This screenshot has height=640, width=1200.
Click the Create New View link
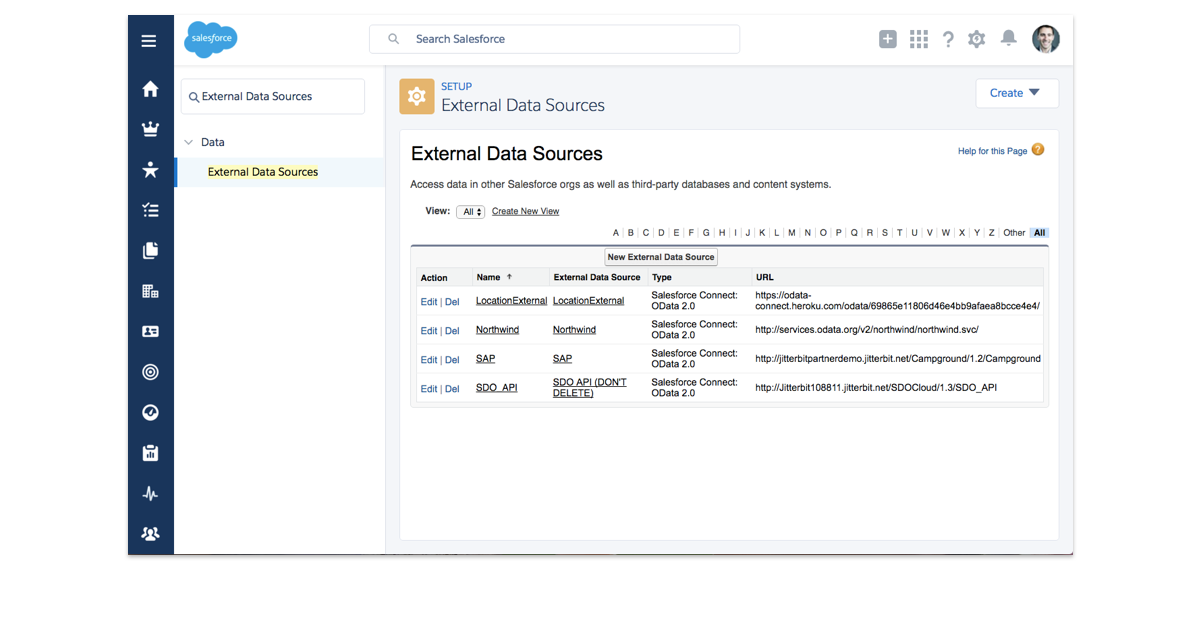point(525,211)
